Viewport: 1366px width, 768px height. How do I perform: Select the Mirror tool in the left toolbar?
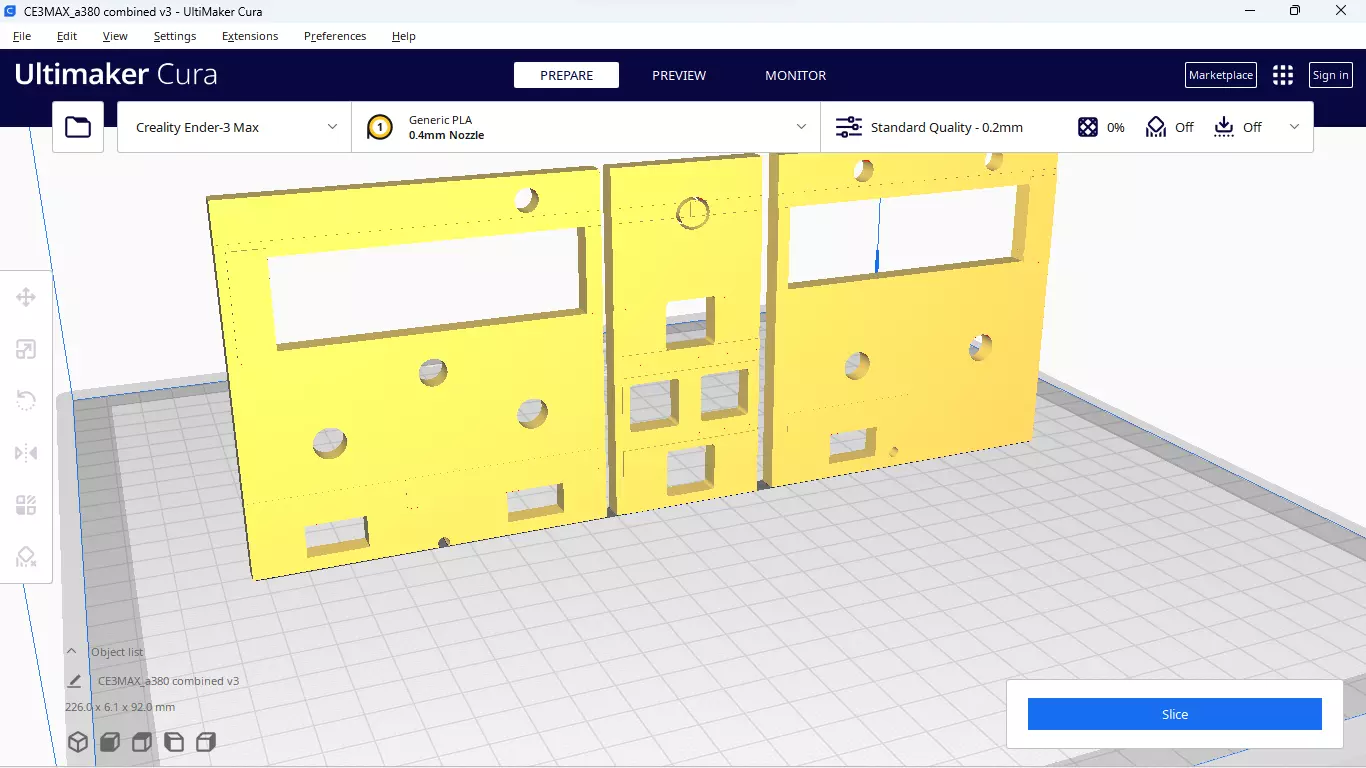pos(26,453)
